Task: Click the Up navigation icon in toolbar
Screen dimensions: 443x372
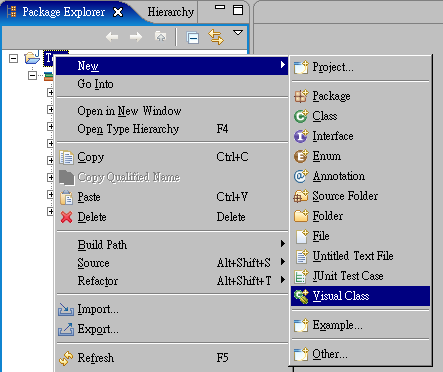Action: coord(161,37)
